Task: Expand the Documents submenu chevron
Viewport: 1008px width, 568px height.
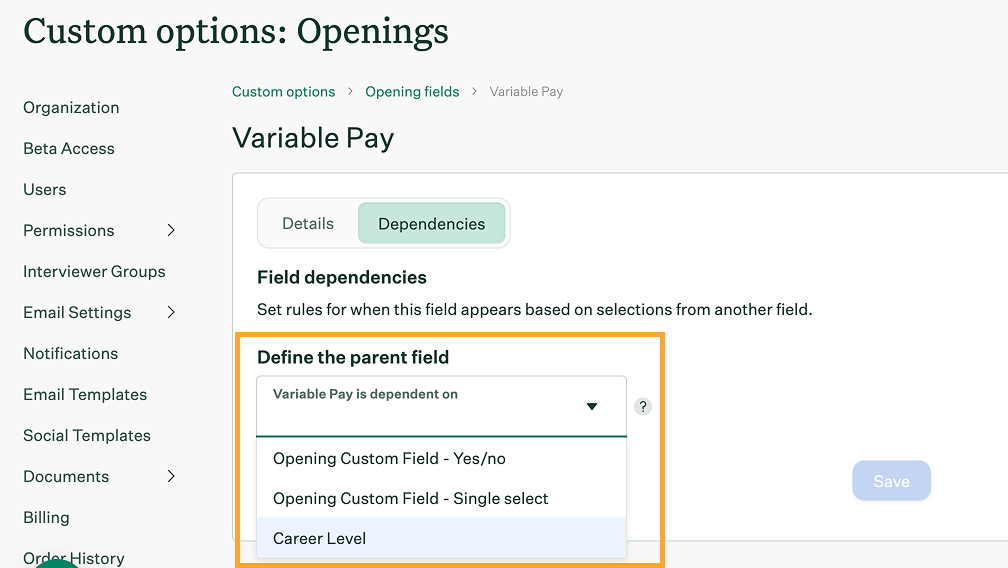Action: pyautogui.click(x=171, y=476)
